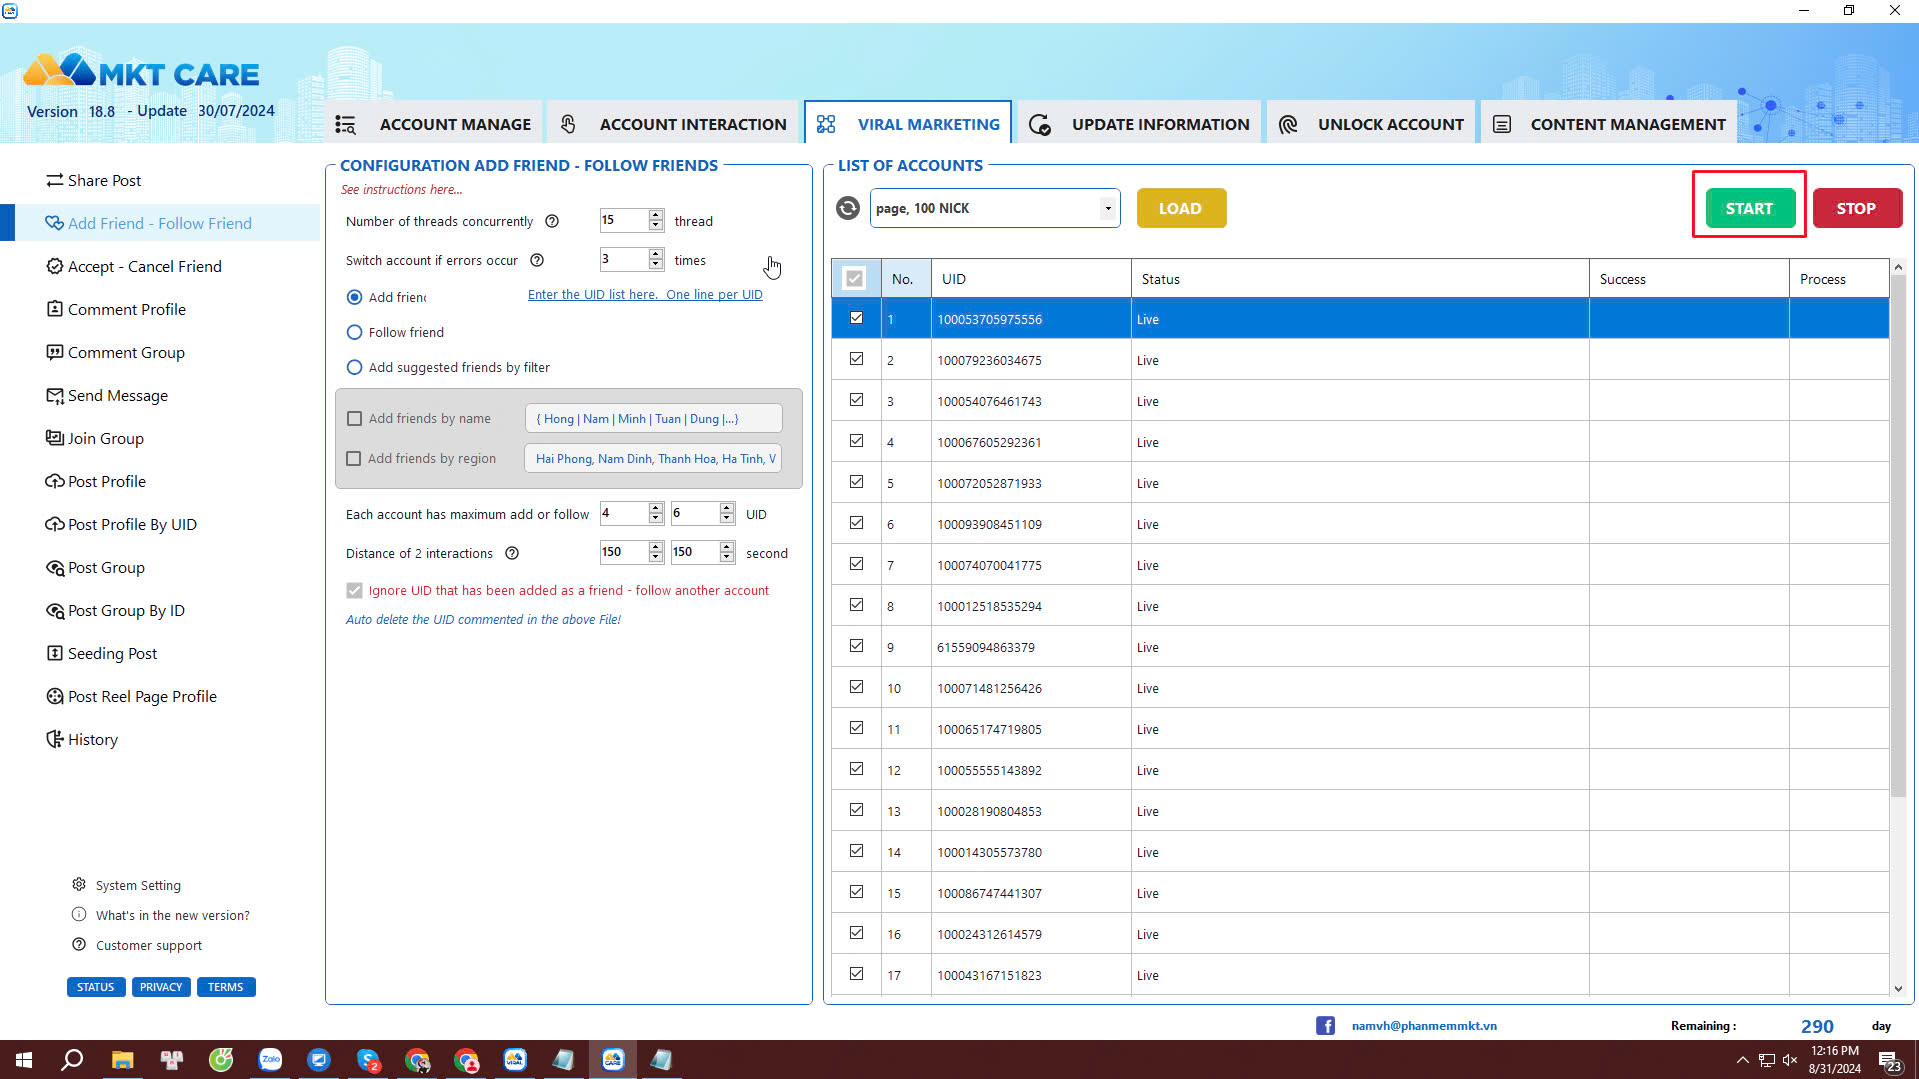
Task: Open Comment Profile section
Action: [x=116, y=309]
